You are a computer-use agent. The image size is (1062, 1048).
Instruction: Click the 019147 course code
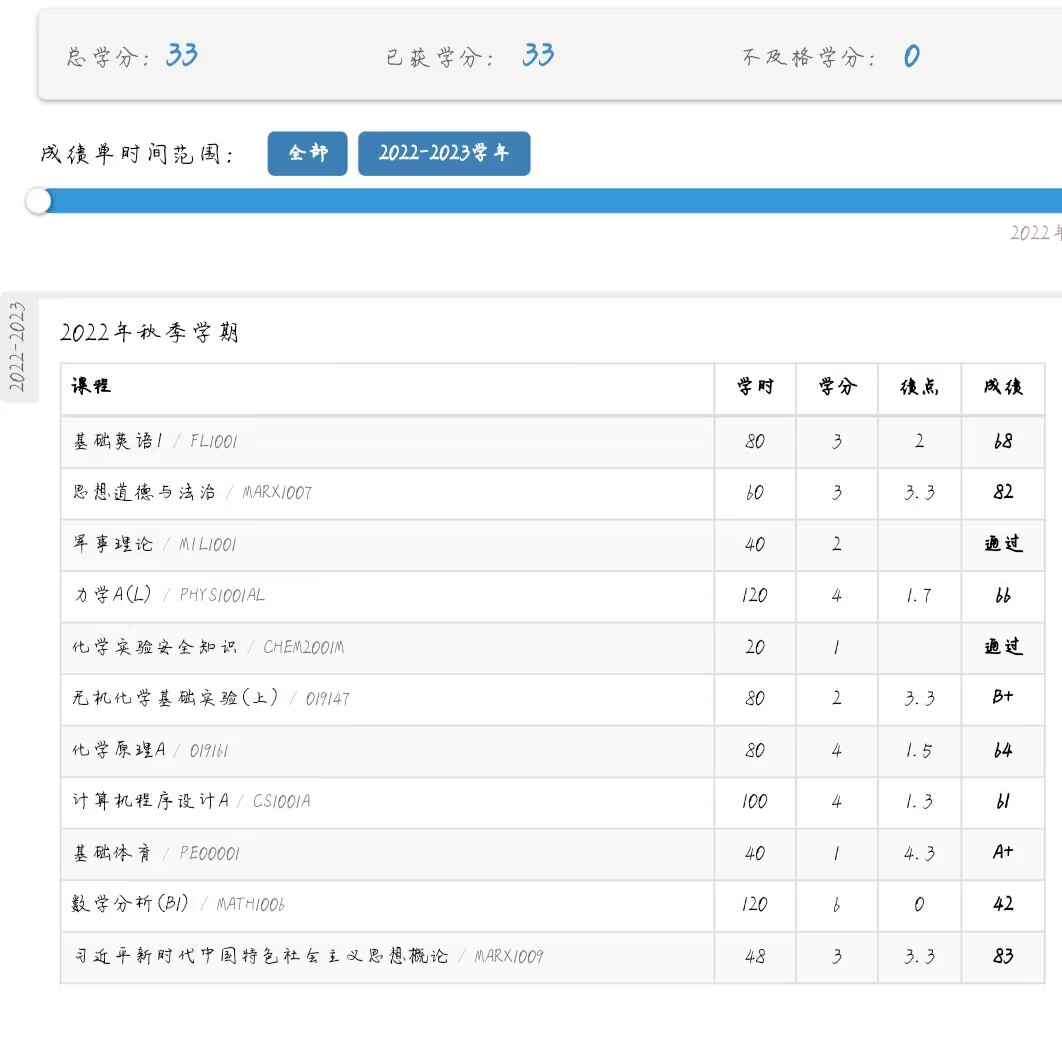(x=327, y=698)
